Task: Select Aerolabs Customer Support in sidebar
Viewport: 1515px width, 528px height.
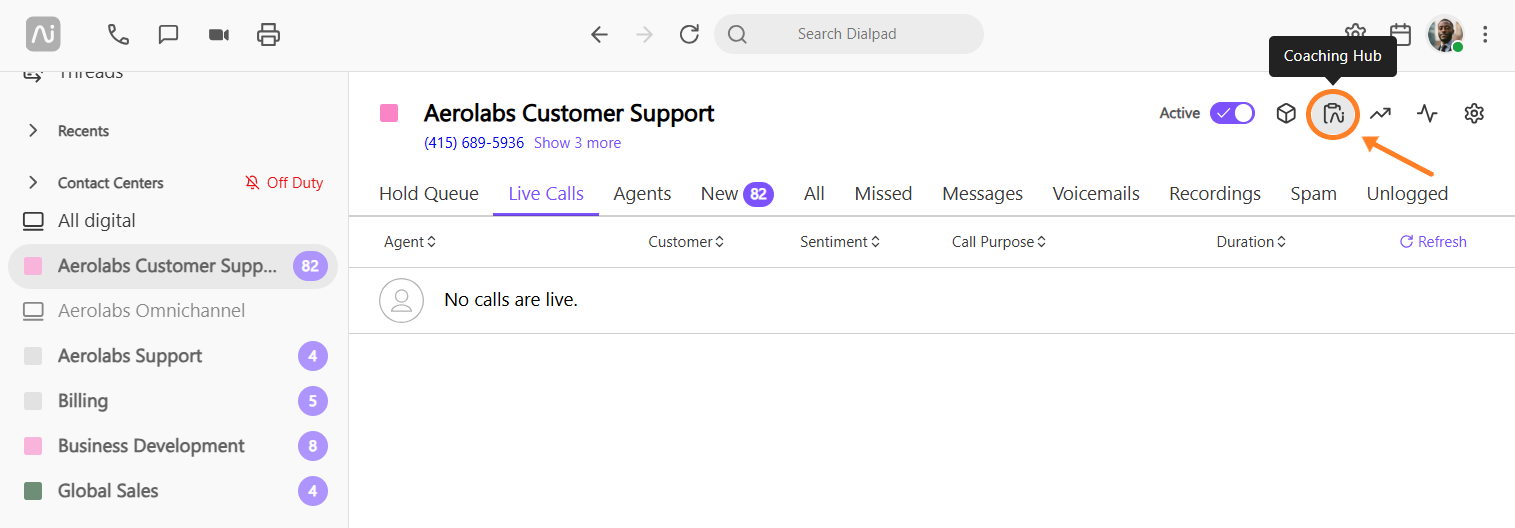Action: pyautogui.click(x=173, y=266)
